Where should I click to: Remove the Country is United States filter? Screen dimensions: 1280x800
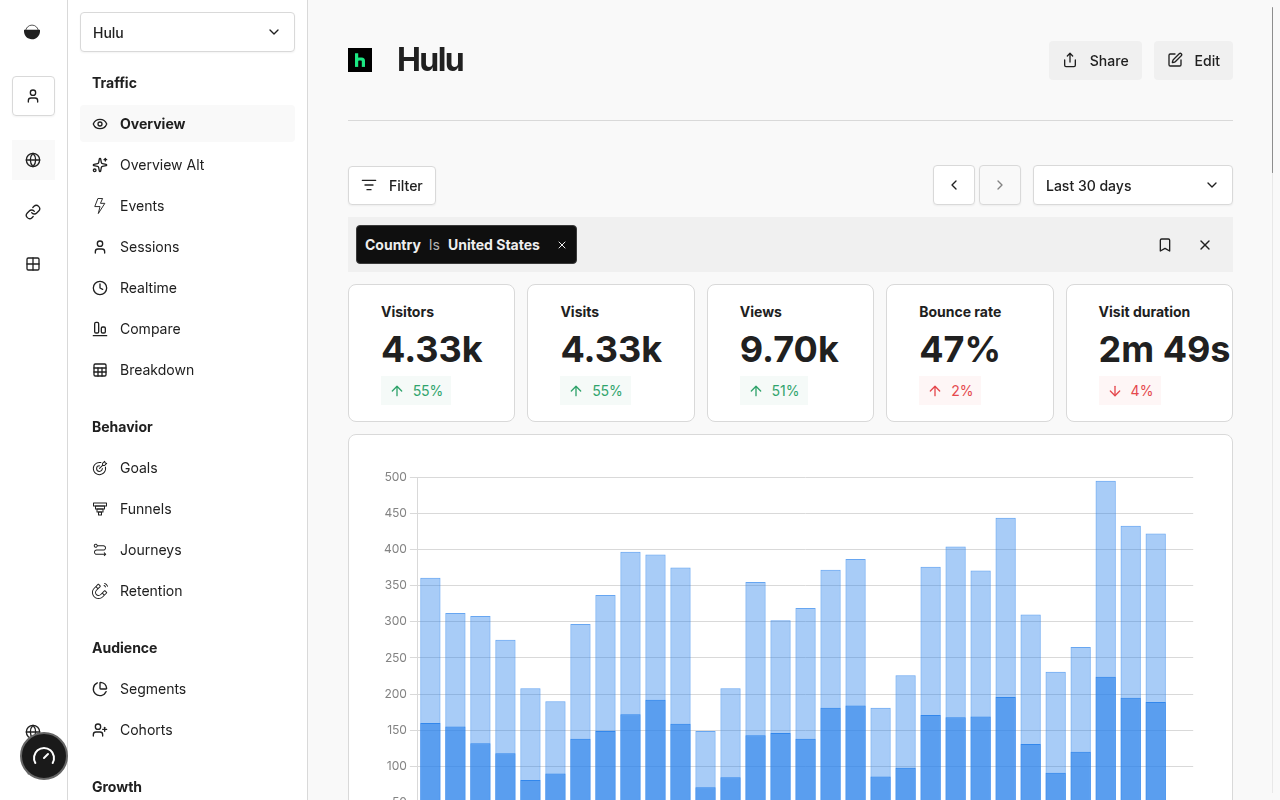point(562,245)
